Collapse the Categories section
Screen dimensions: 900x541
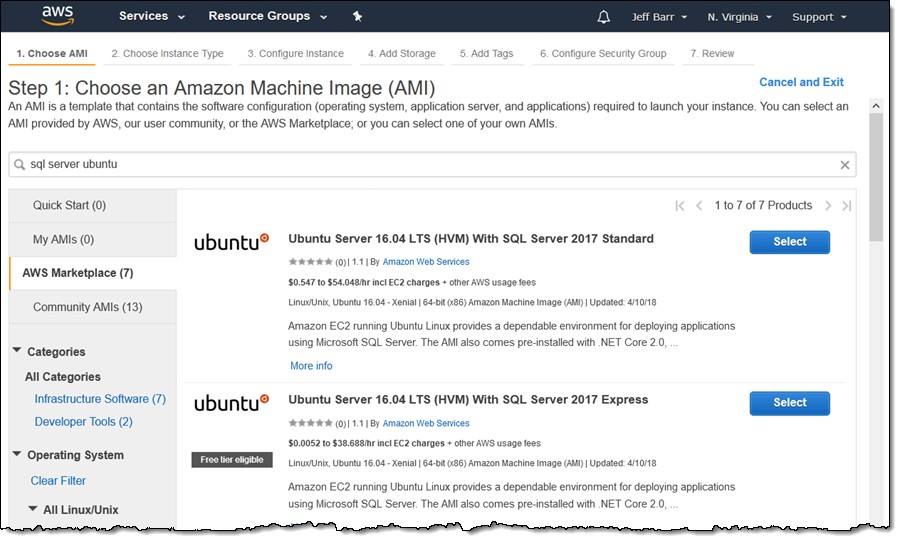click(17, 351)
